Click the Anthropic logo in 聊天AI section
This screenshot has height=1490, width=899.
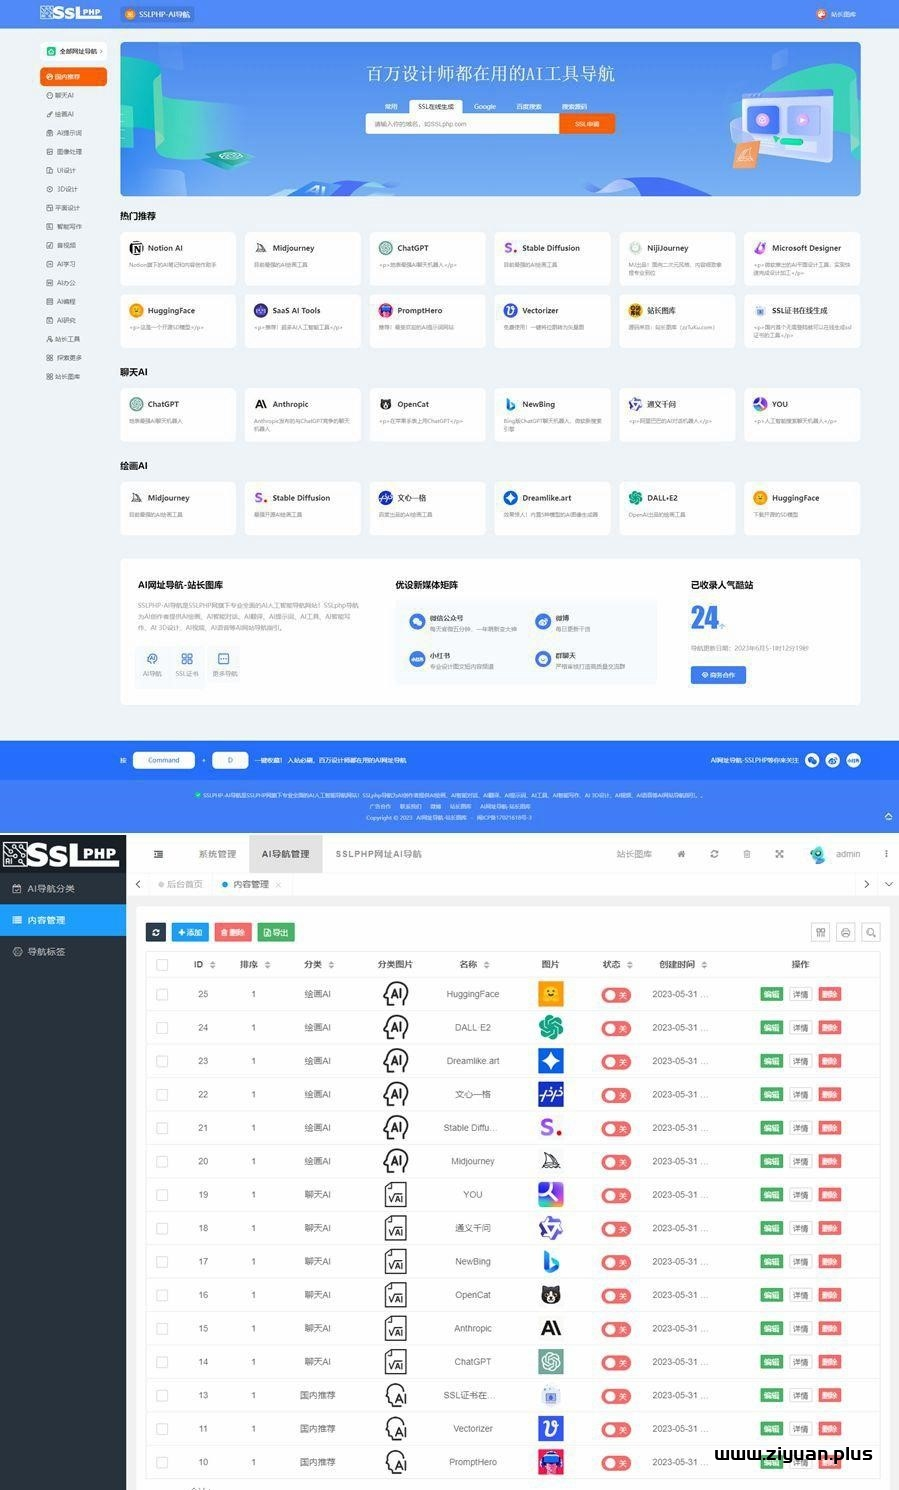point(261,404)
